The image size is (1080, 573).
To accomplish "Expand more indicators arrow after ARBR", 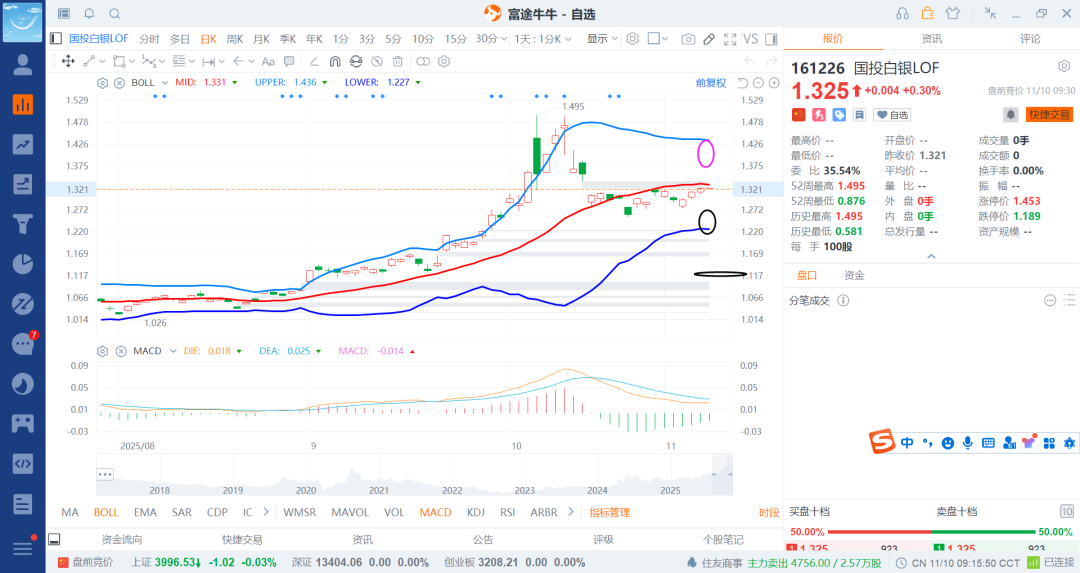I will pyautogui.click(x=571, y=512).
